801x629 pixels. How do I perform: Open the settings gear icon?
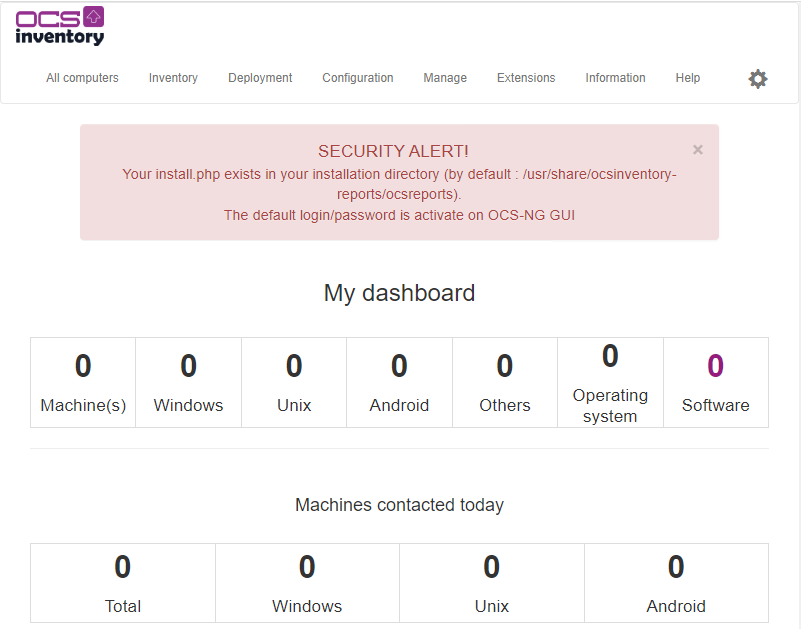click(x=758, y=79)
